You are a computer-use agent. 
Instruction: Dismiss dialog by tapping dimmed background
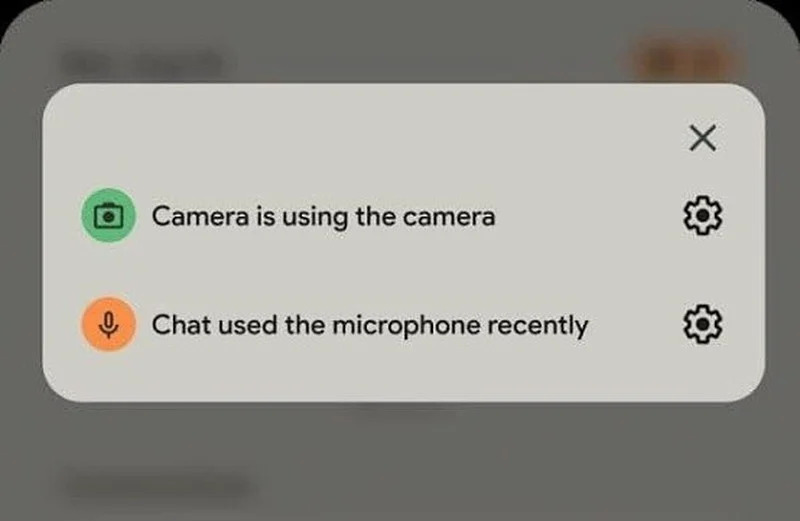coord(398,459)
